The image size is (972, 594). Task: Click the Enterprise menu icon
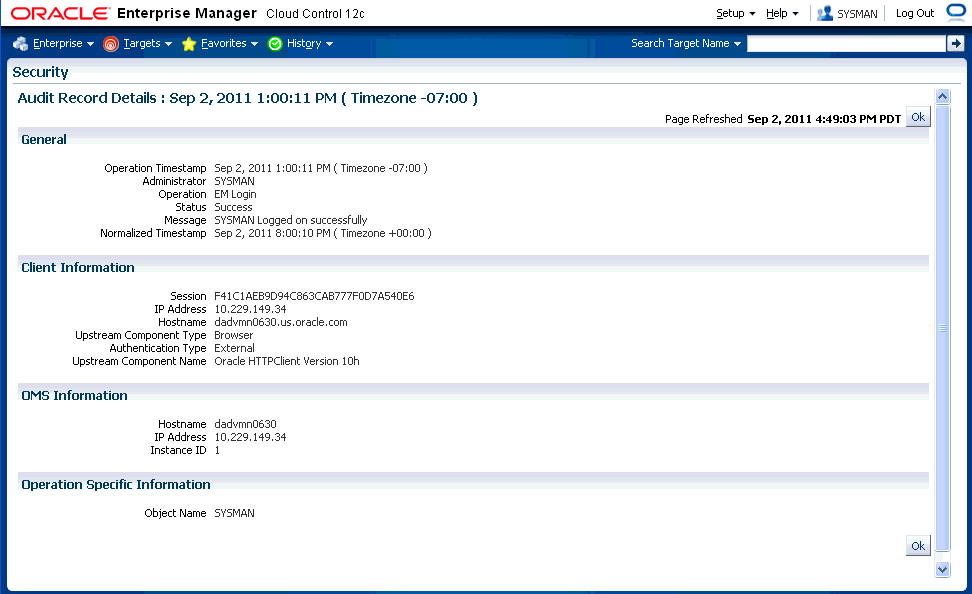[x=20, y=43]
